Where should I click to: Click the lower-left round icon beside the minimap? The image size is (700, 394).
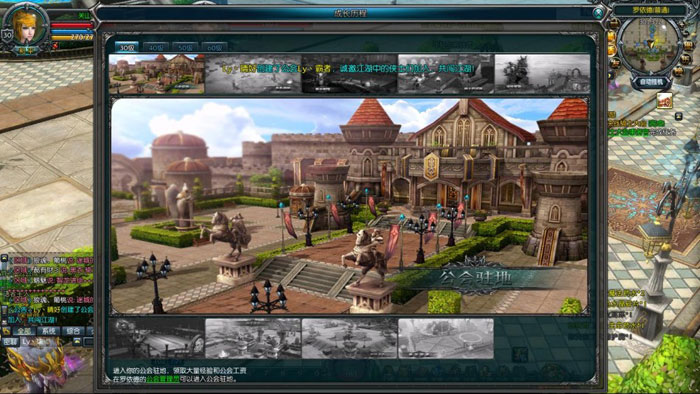click(x=615, y=64)
